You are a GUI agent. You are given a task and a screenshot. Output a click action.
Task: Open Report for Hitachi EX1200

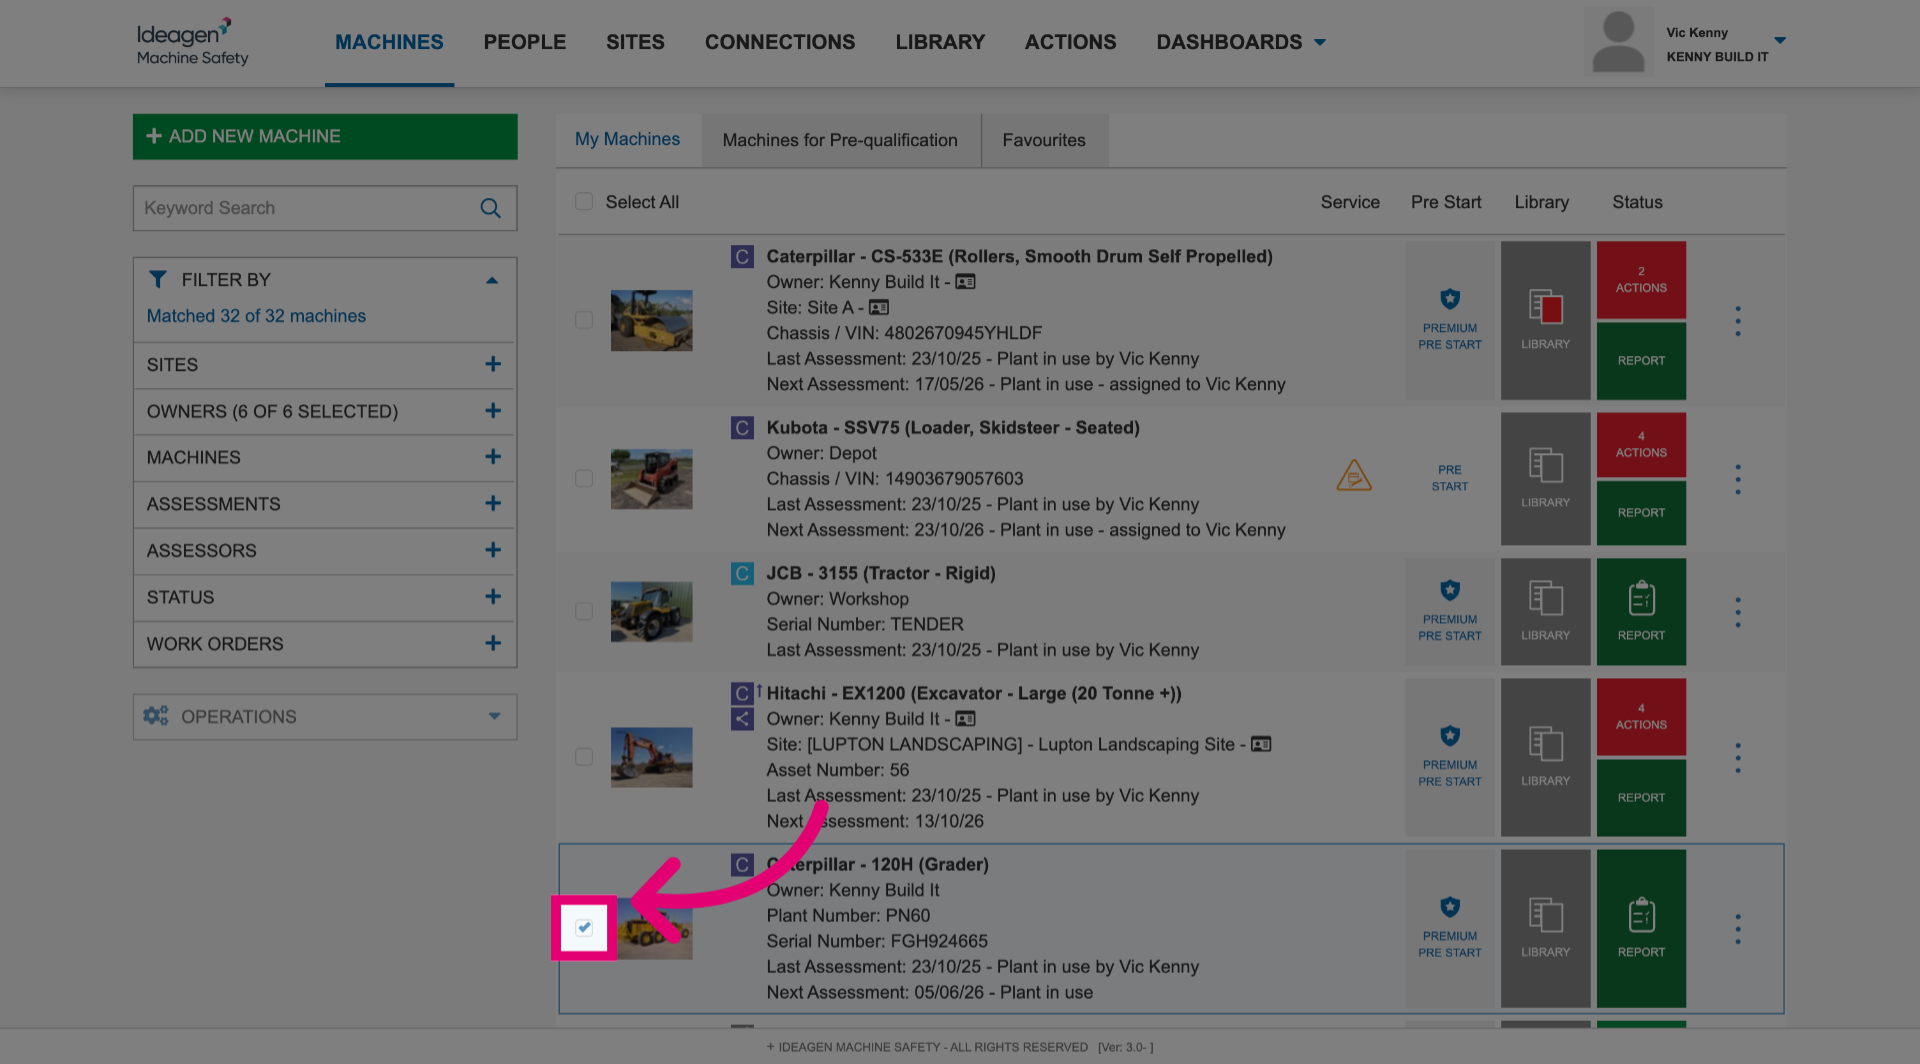tap(1641, 798)
